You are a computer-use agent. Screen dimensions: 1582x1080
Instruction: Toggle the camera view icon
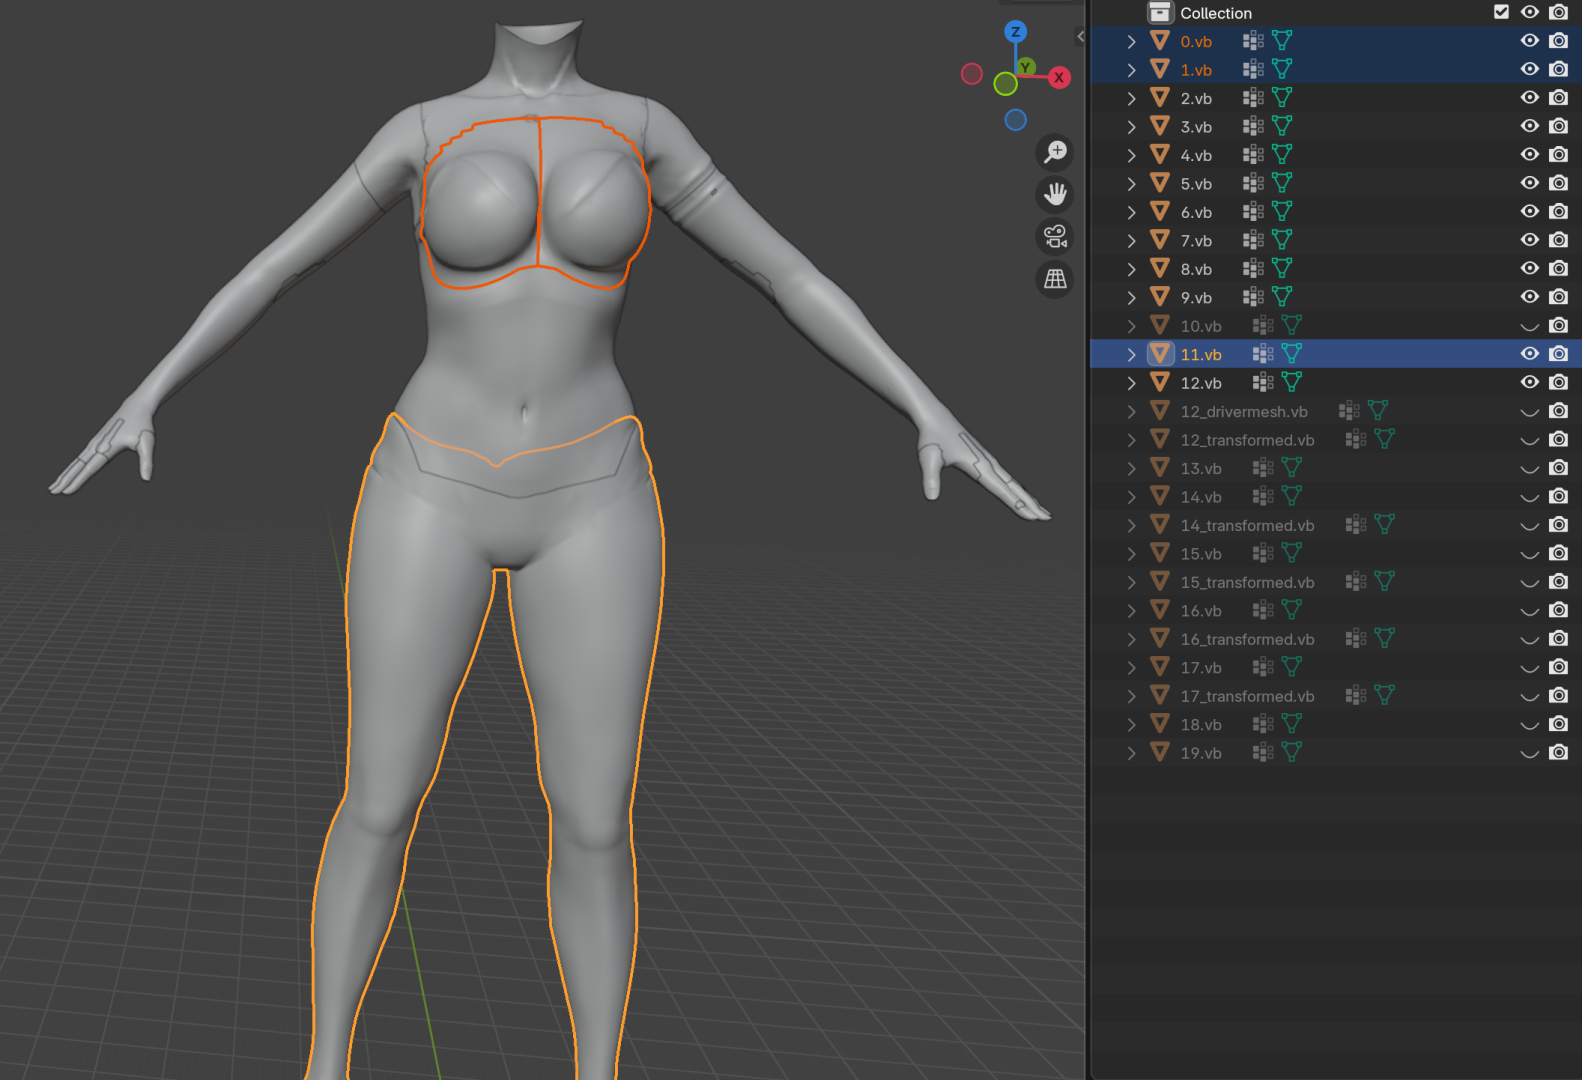coord(1055,237)
